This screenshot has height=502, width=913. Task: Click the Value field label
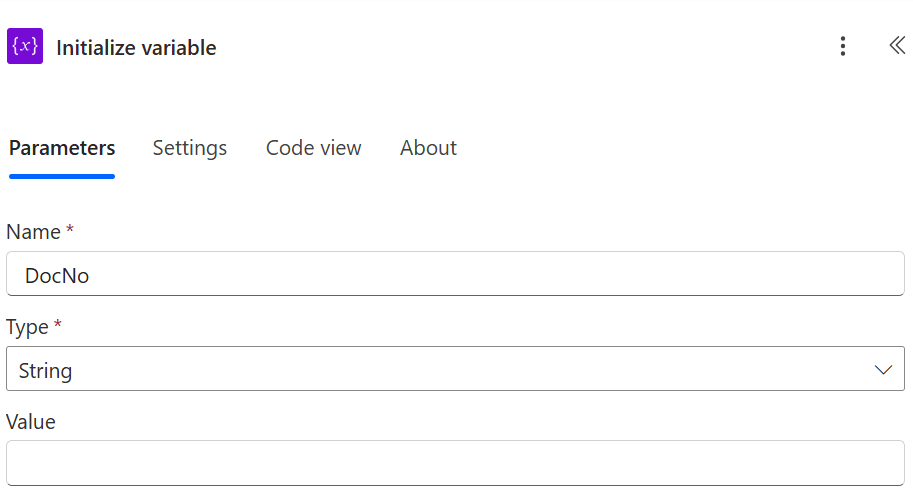31,422
